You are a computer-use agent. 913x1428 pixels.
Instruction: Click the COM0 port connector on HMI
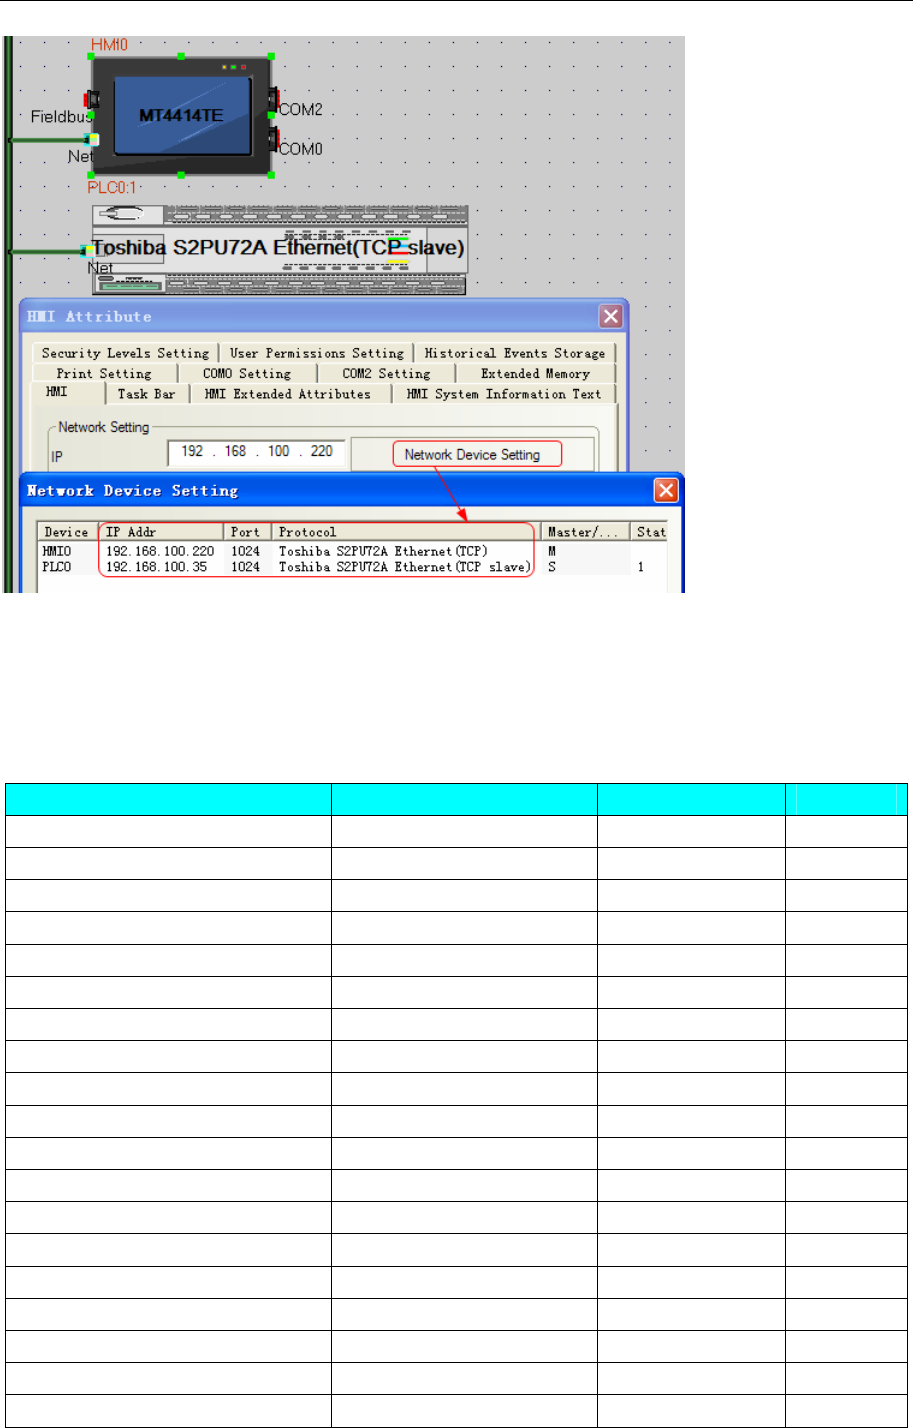(x=273, y=138)
